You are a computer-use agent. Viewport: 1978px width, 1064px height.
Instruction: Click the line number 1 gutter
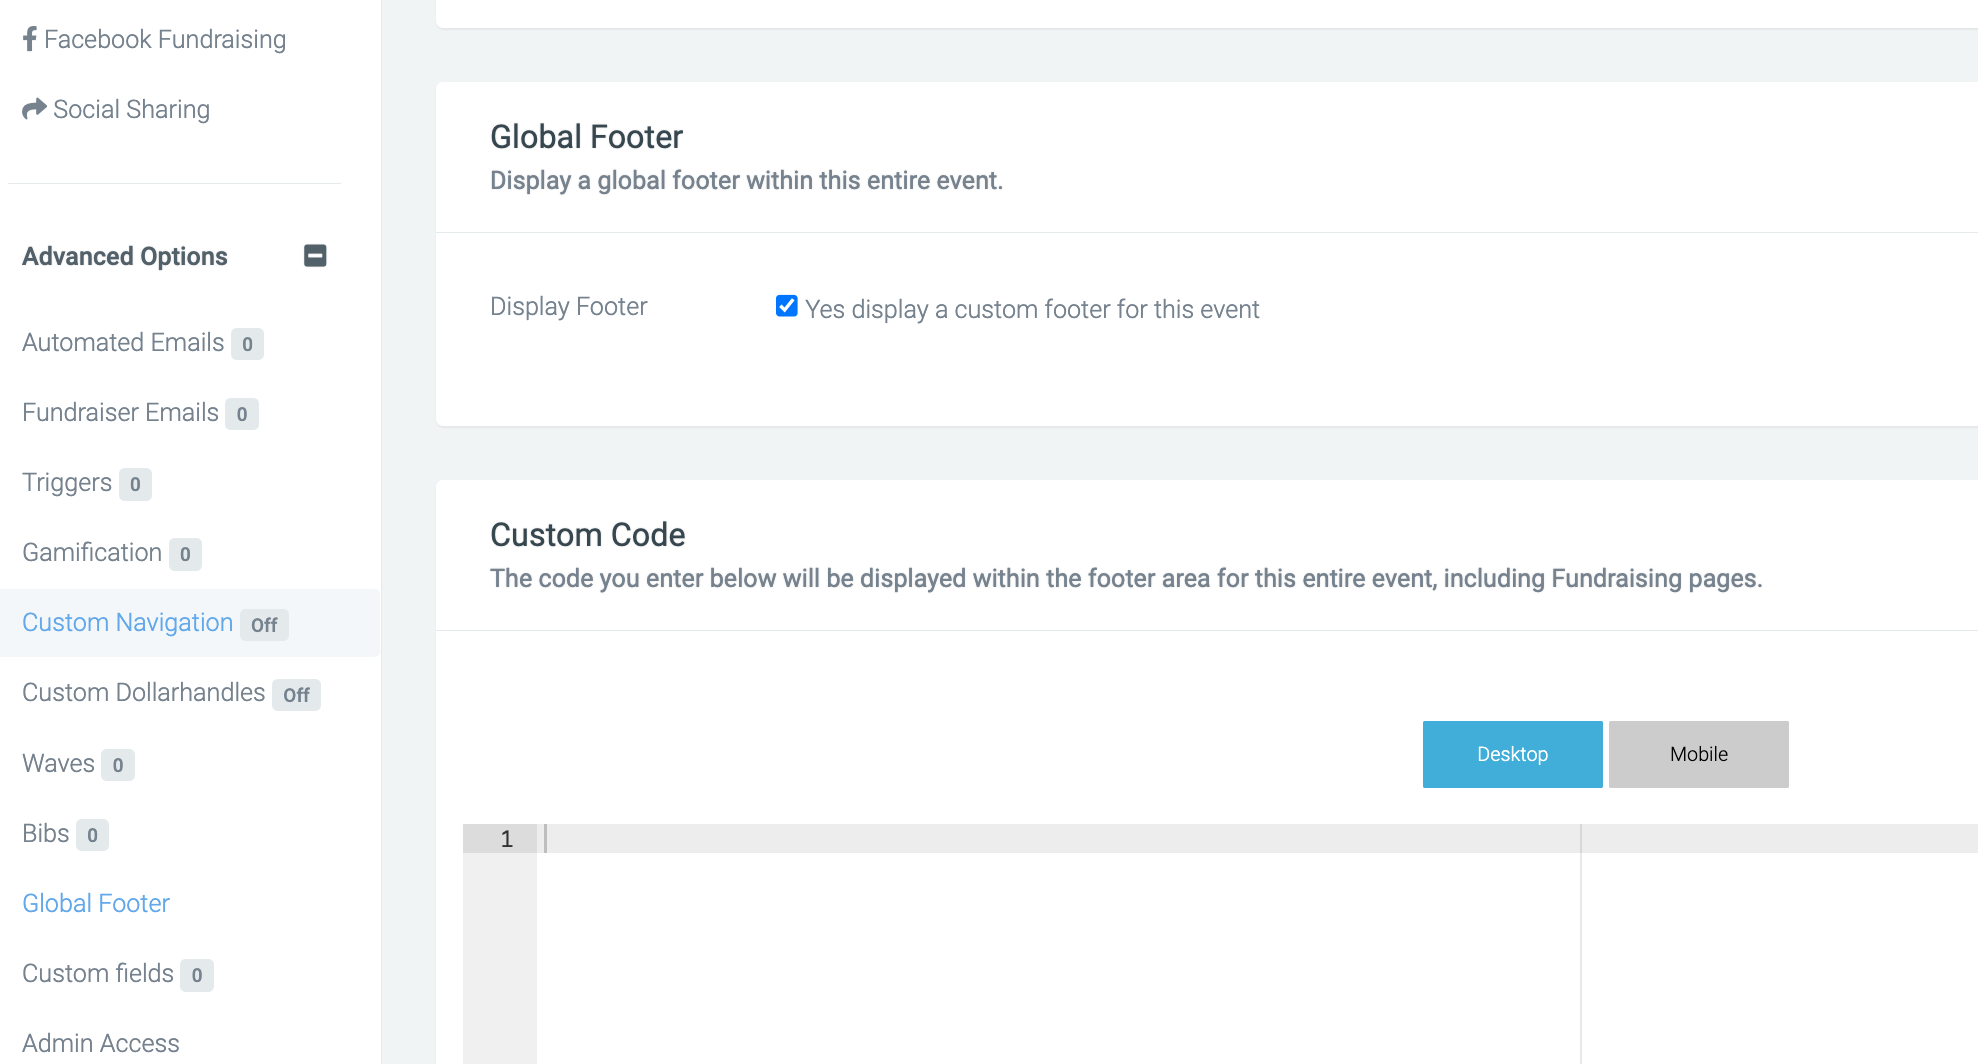point(500,838)
